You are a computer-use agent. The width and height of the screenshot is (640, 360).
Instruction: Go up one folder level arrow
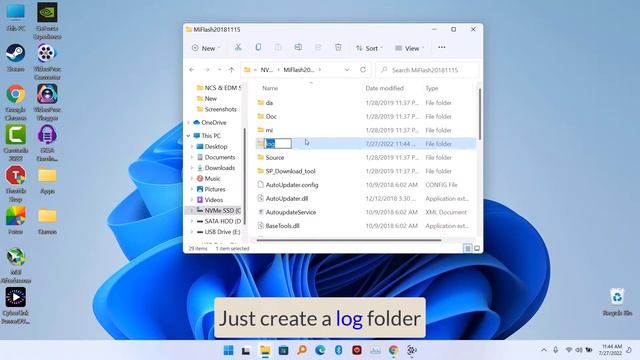coord(231,70)
